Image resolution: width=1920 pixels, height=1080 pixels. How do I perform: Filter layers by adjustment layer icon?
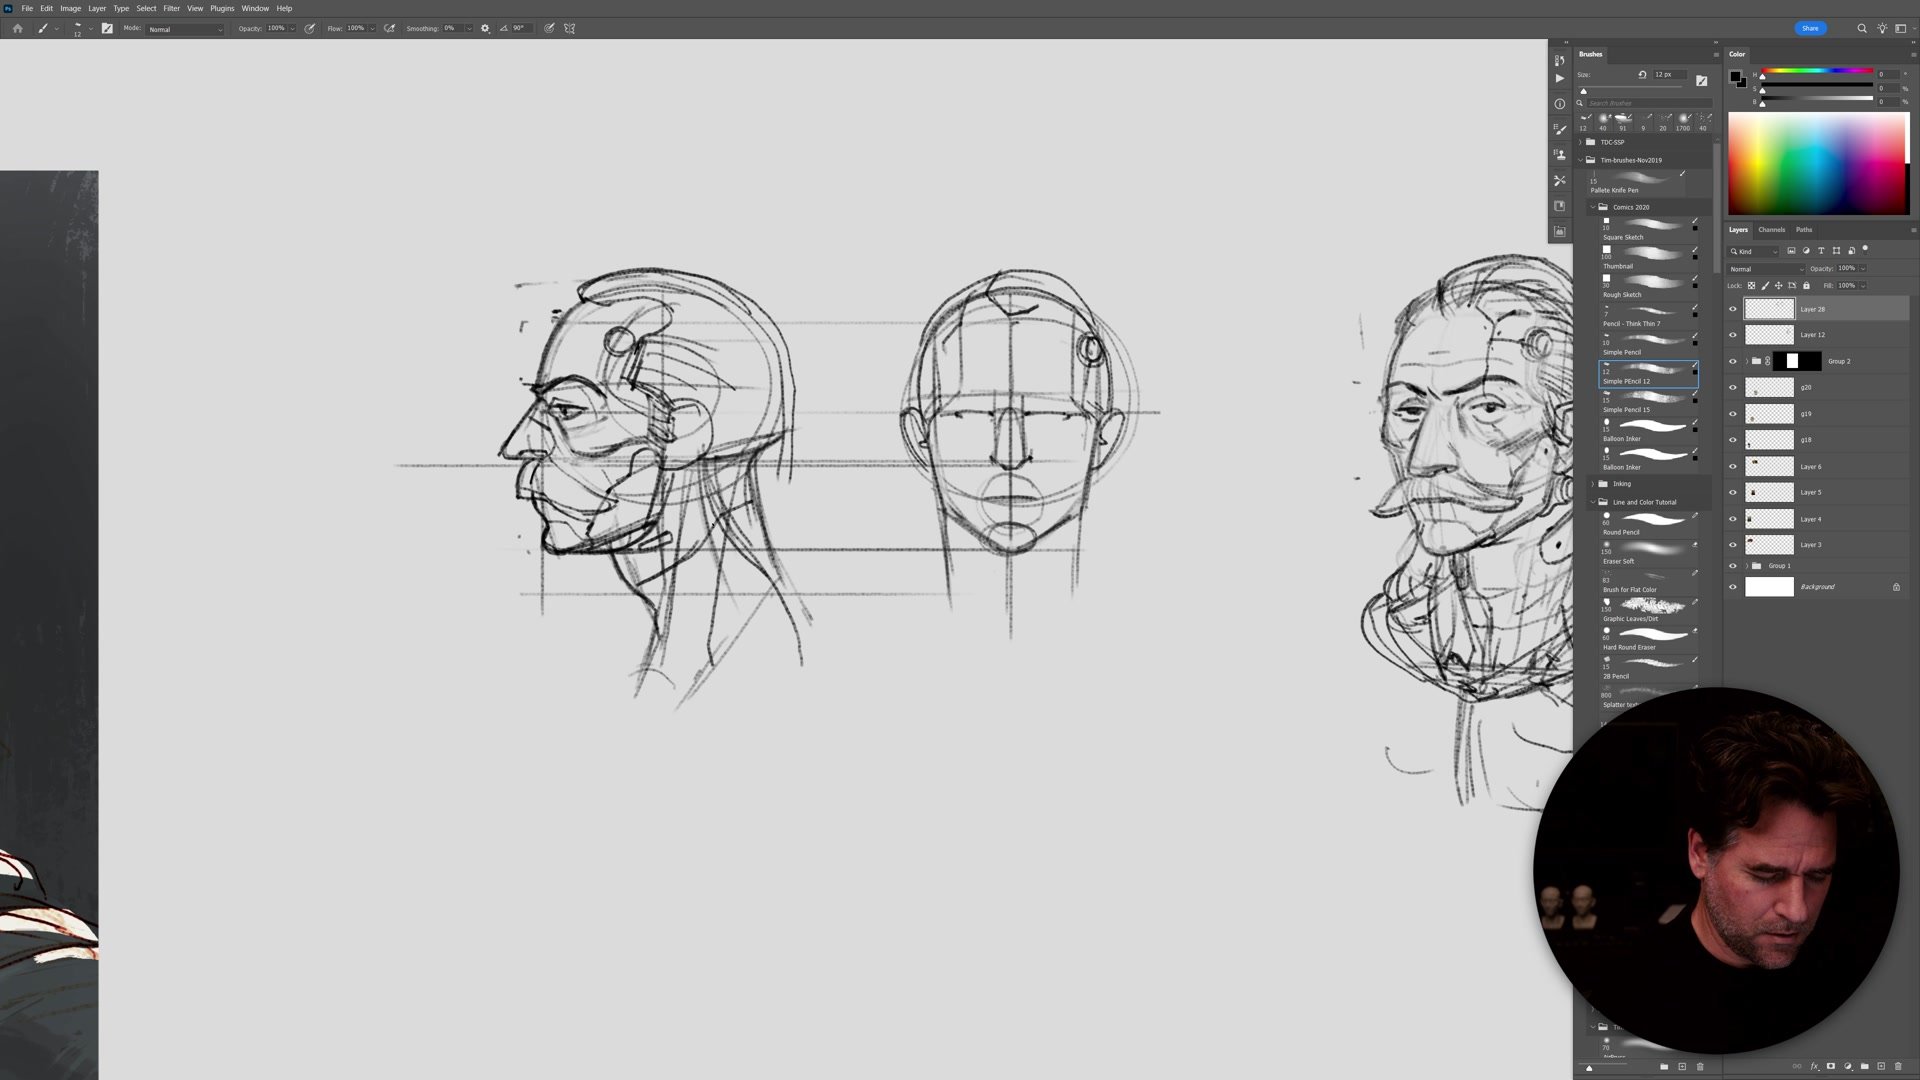[1806, 251]
